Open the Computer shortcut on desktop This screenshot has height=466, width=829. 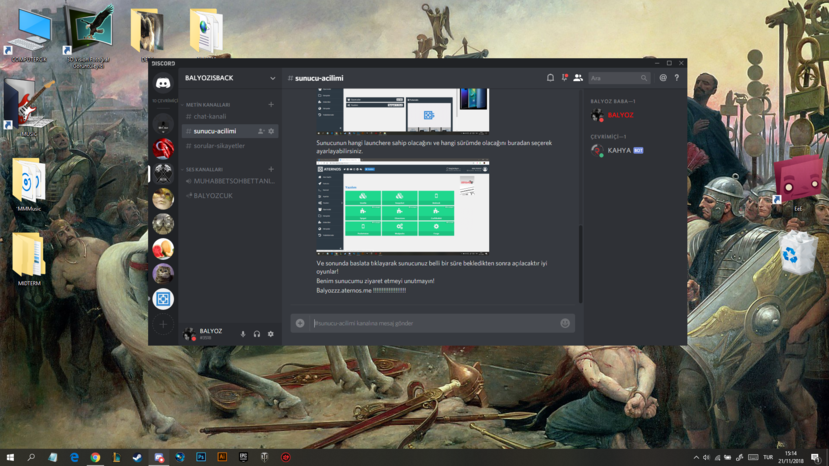point(30,34)
